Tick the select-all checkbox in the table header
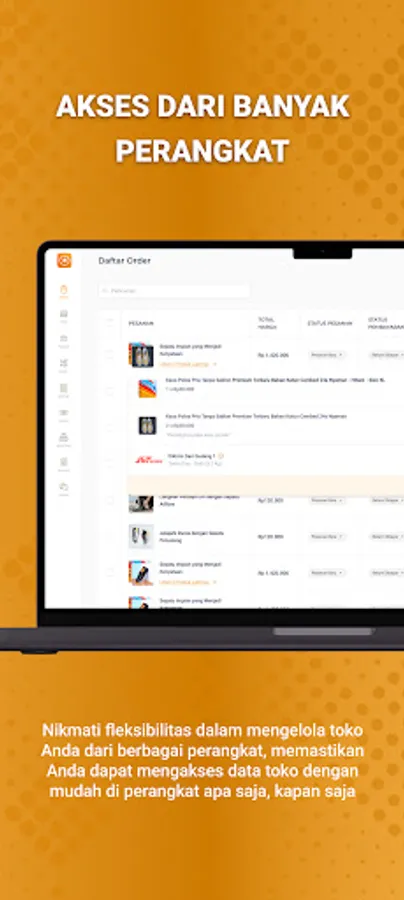The height and width of the screenshot is (900, 404). pos(110,324)
